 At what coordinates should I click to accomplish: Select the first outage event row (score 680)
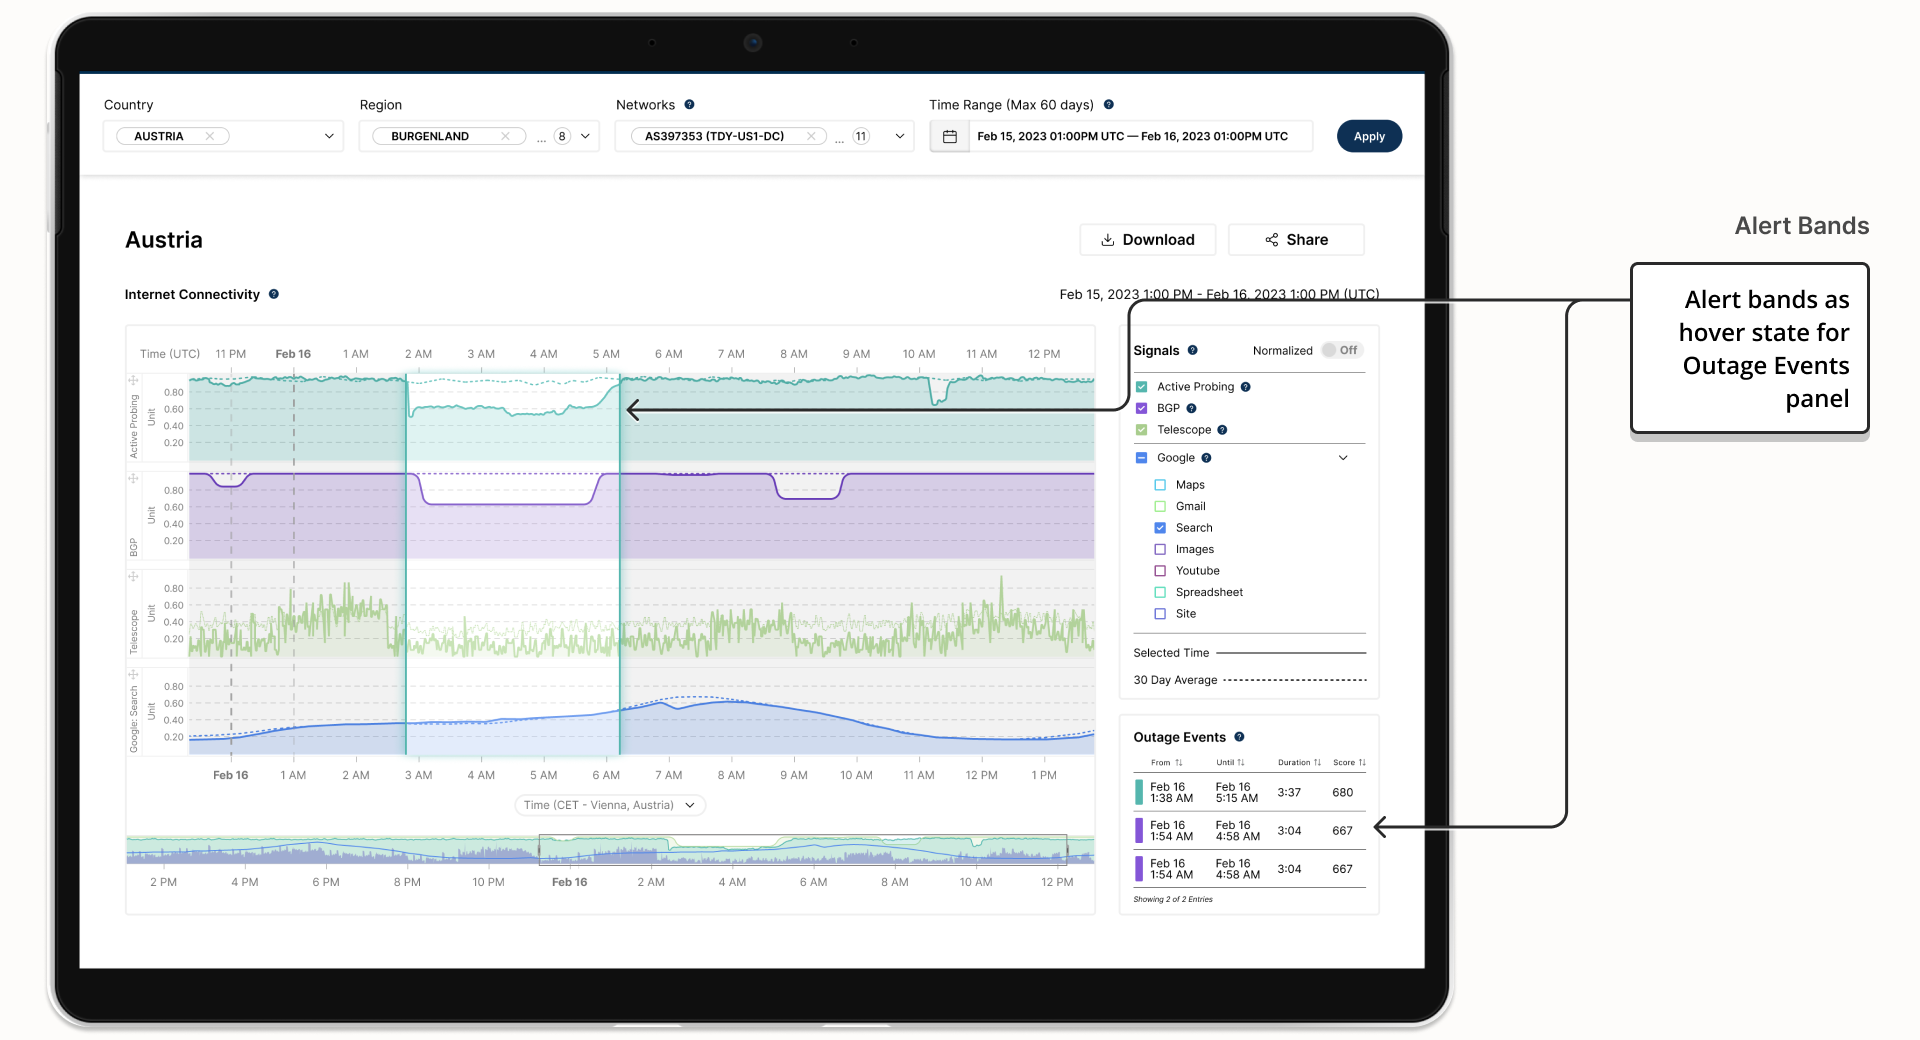pos(1250,793)
